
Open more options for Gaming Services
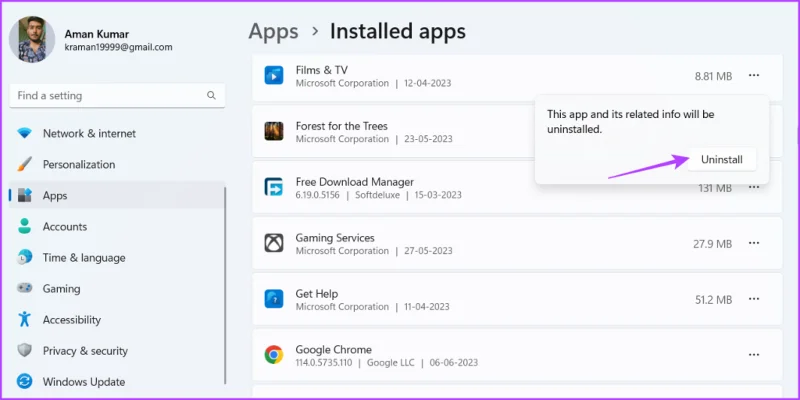[754, 243]
